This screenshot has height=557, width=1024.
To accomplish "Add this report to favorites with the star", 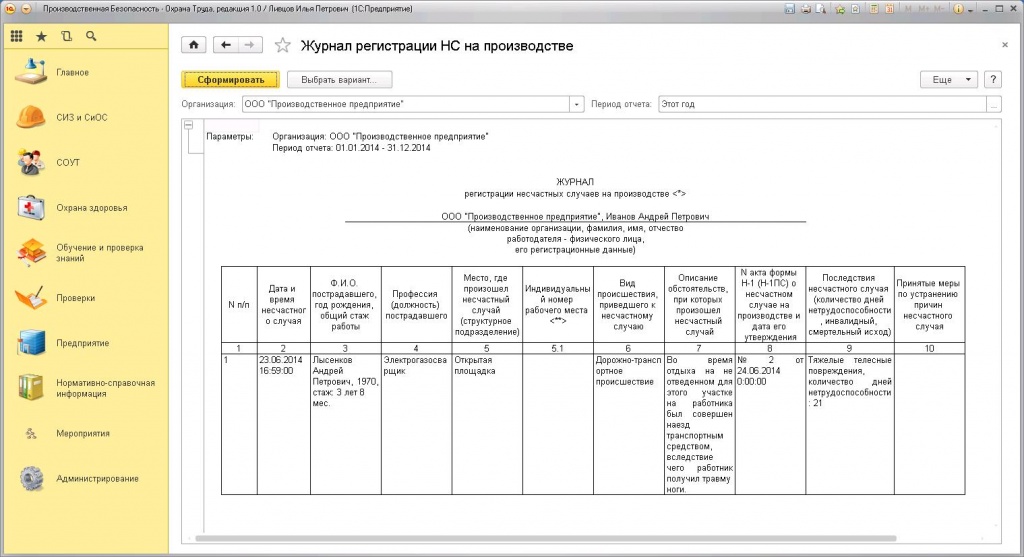I will (282, 45).
